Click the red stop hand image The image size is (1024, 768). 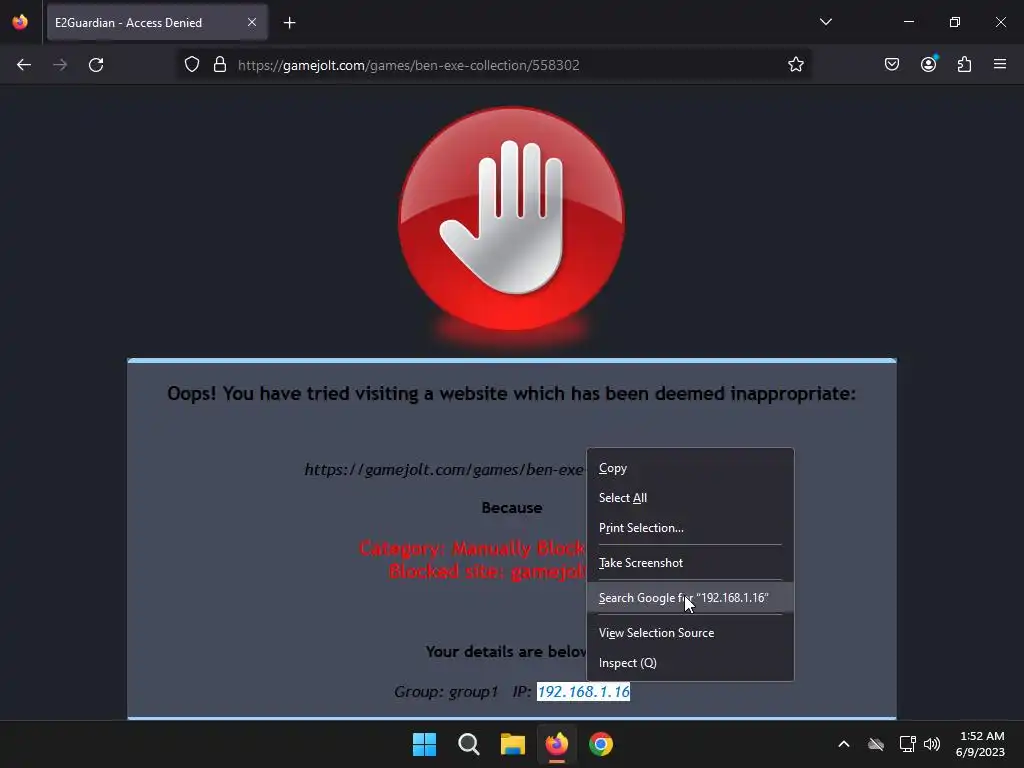[511, 219]
